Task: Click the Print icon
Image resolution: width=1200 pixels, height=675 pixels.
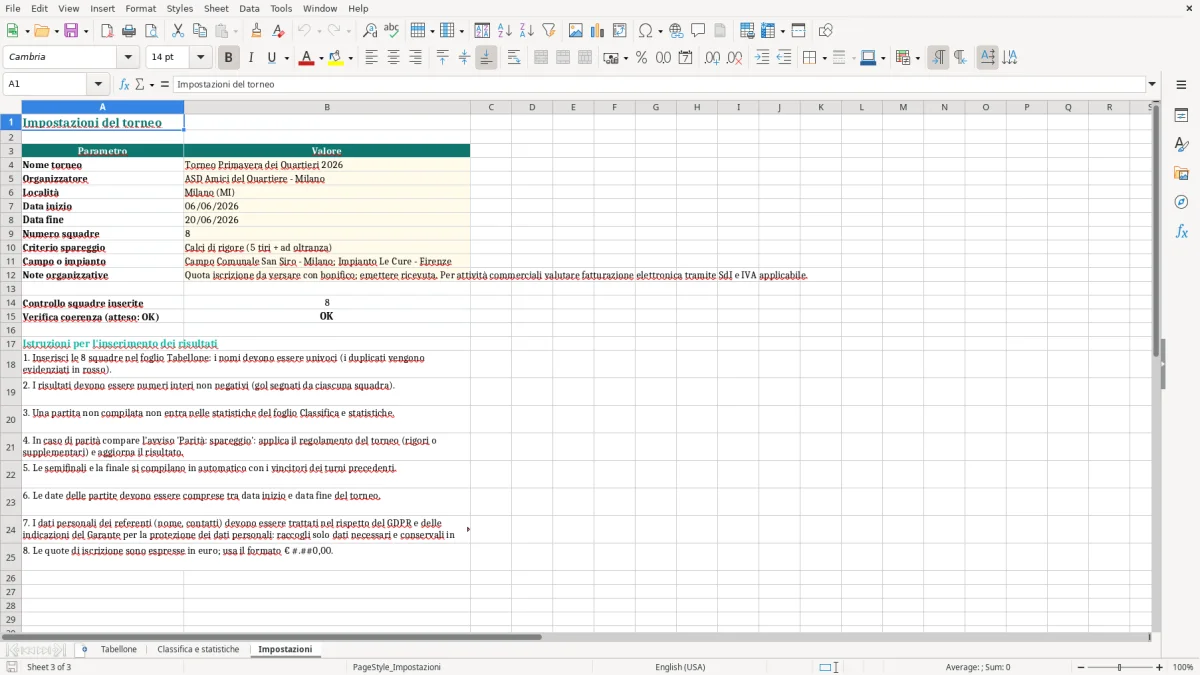Action: pyautogui.click(x=129, y=31)
